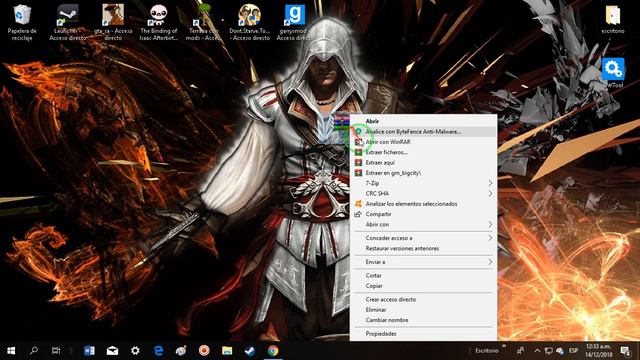Choose Cambiar nombre

(424, 320)
